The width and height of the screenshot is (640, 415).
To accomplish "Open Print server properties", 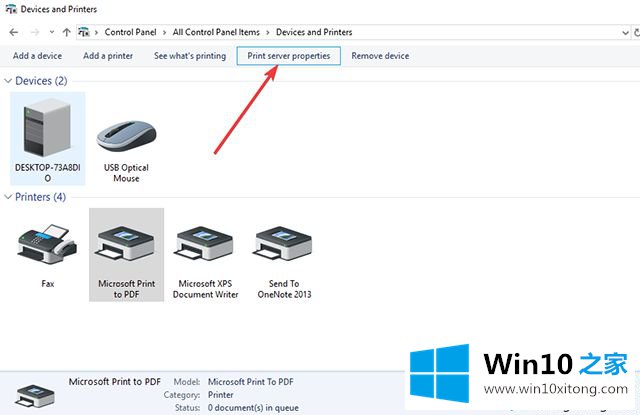I will click(289, 56).
